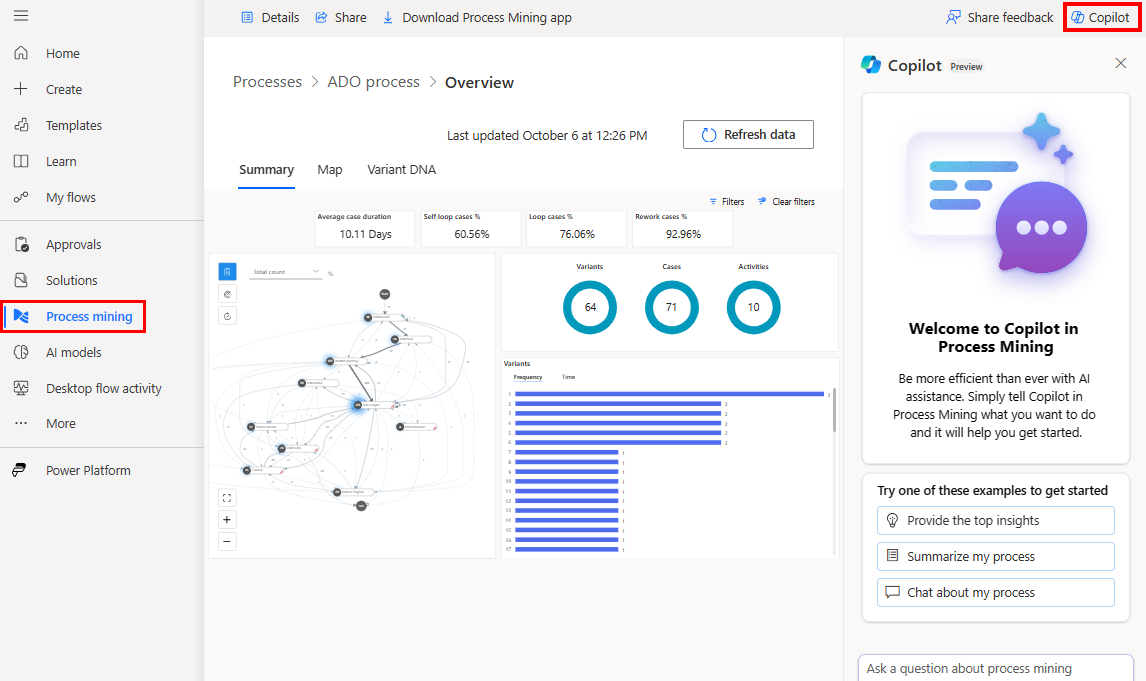
Task: Select Process mining in the navigation sidebar
Action: 73,316
